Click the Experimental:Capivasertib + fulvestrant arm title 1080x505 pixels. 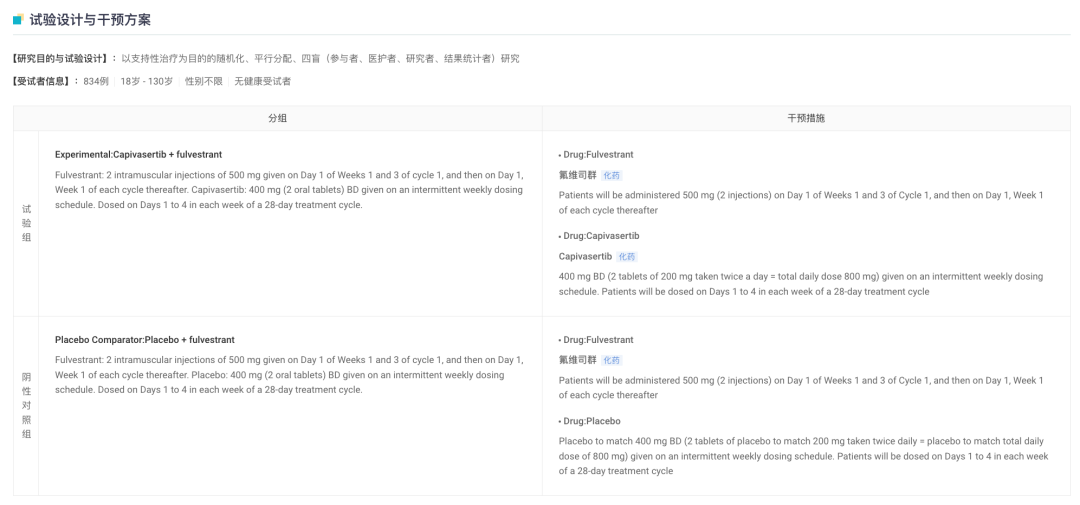click(138, 155)
